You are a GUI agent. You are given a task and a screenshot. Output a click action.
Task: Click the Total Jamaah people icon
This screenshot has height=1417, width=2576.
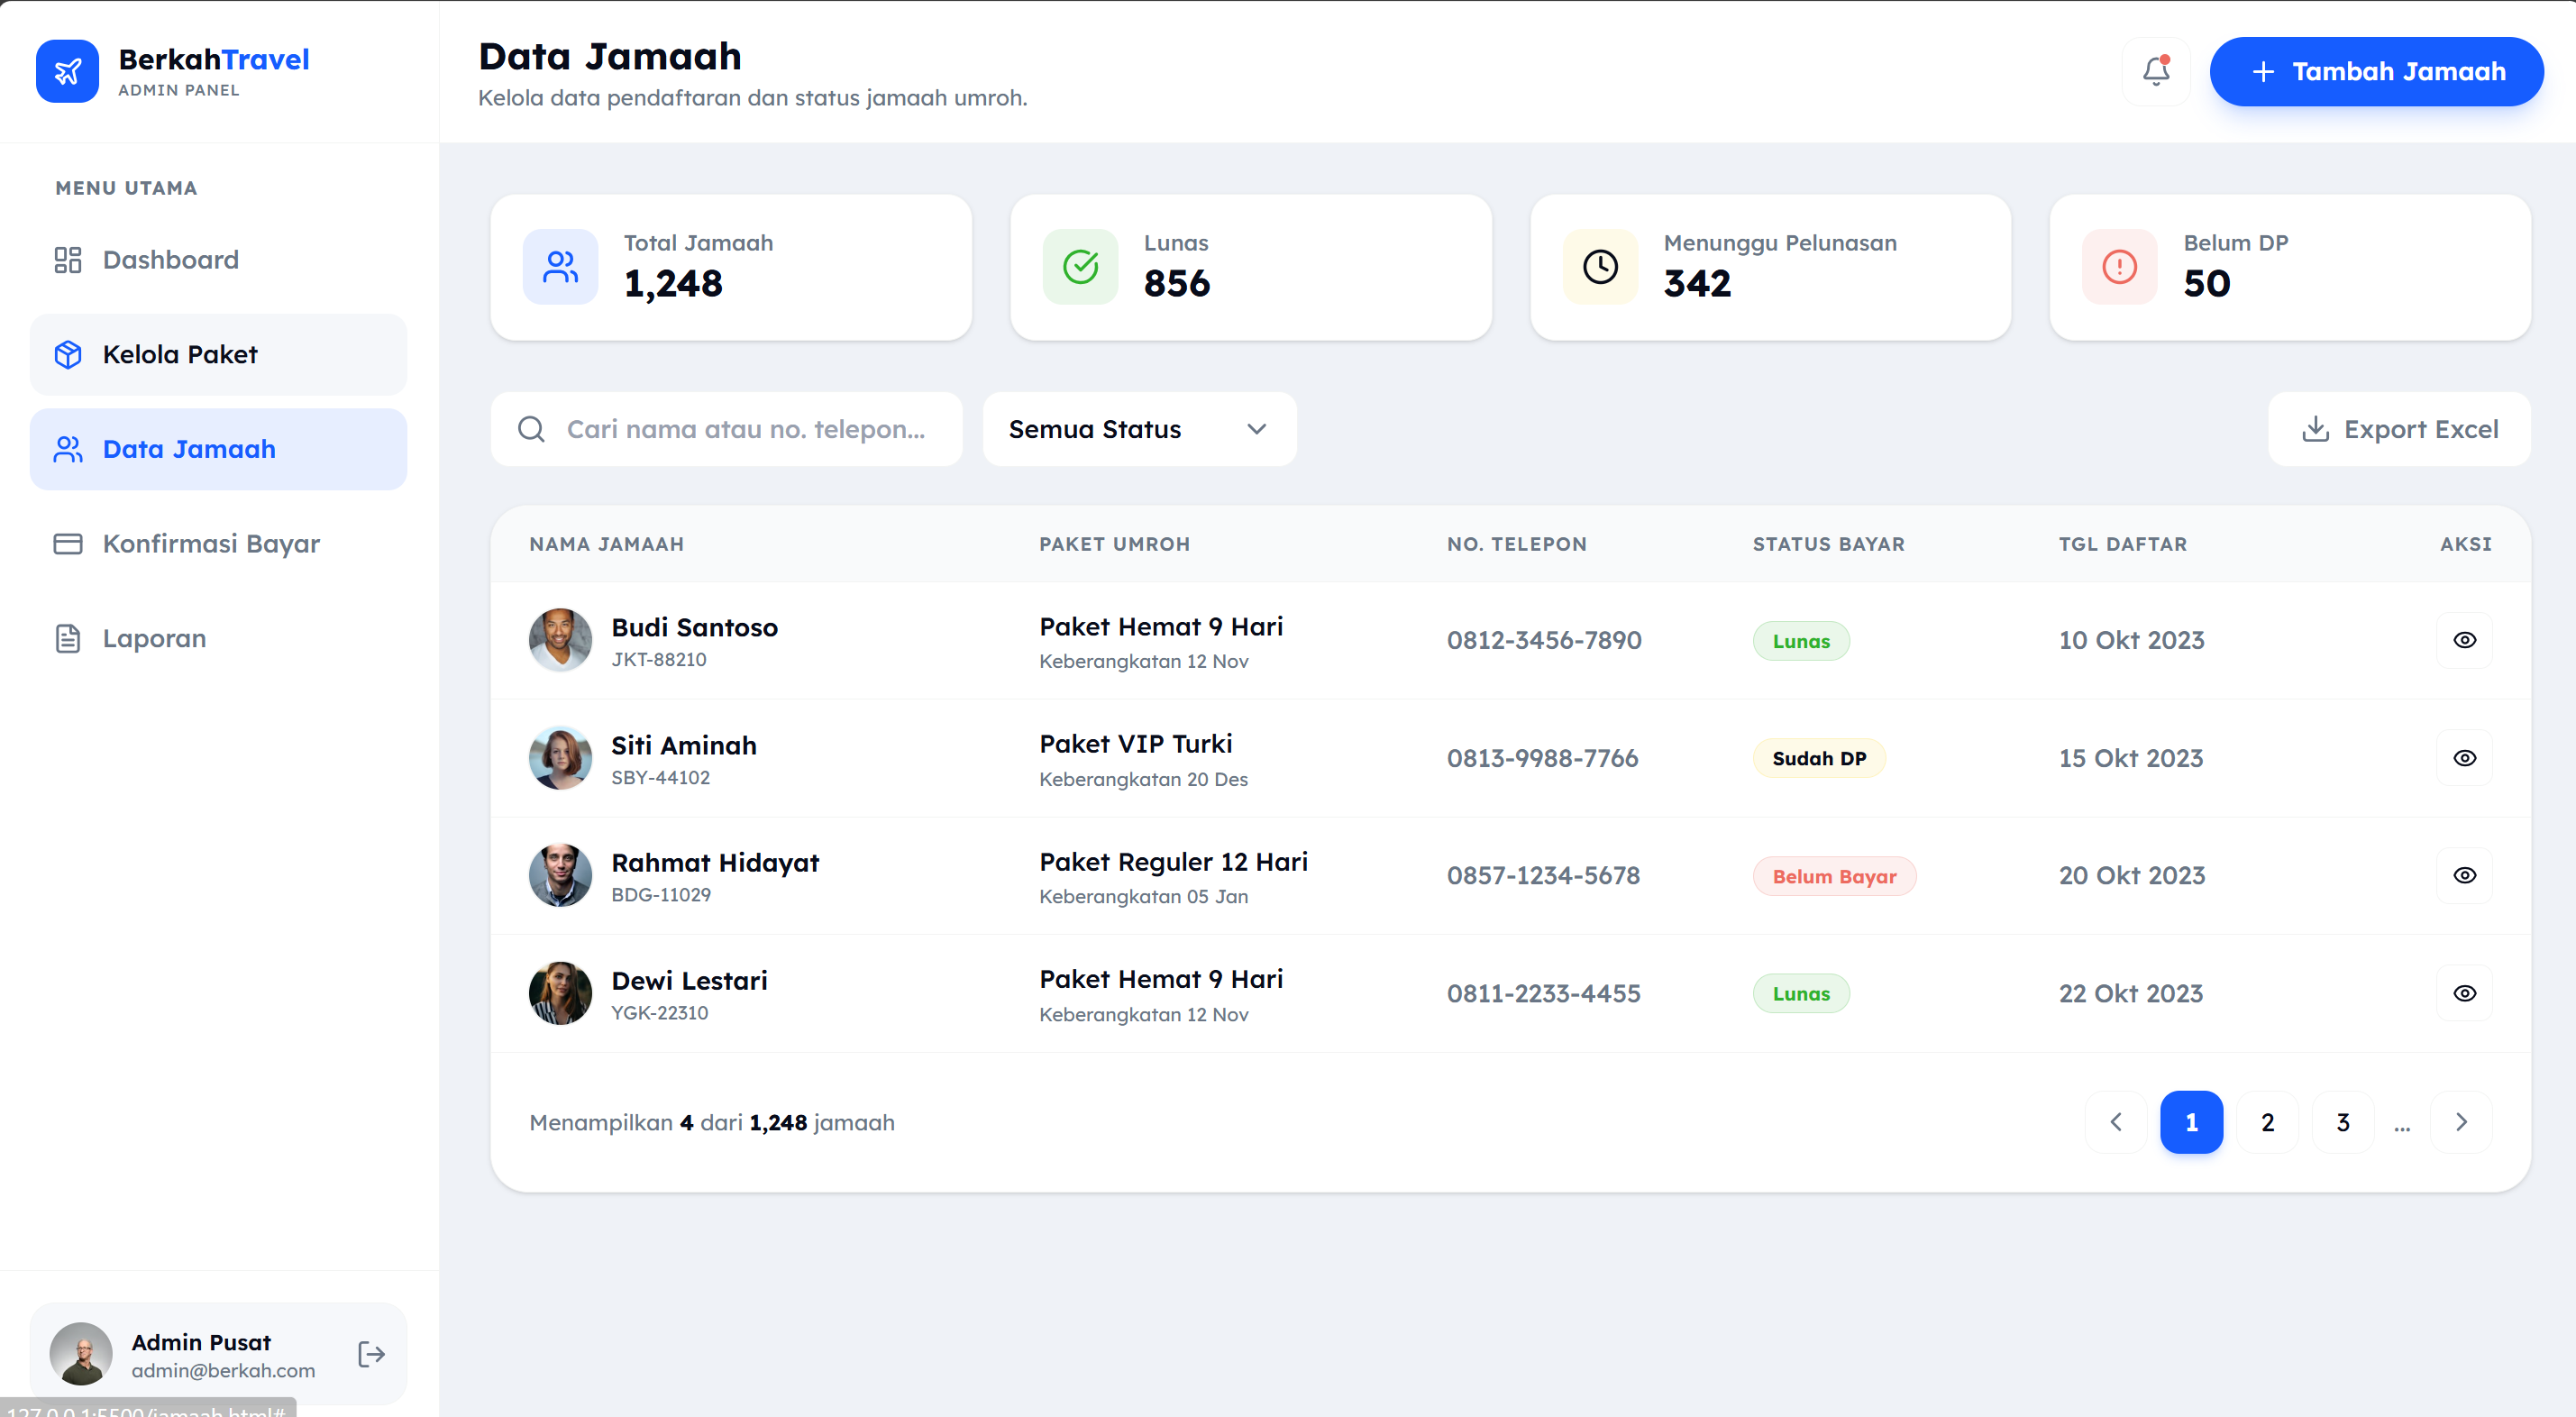560,267
